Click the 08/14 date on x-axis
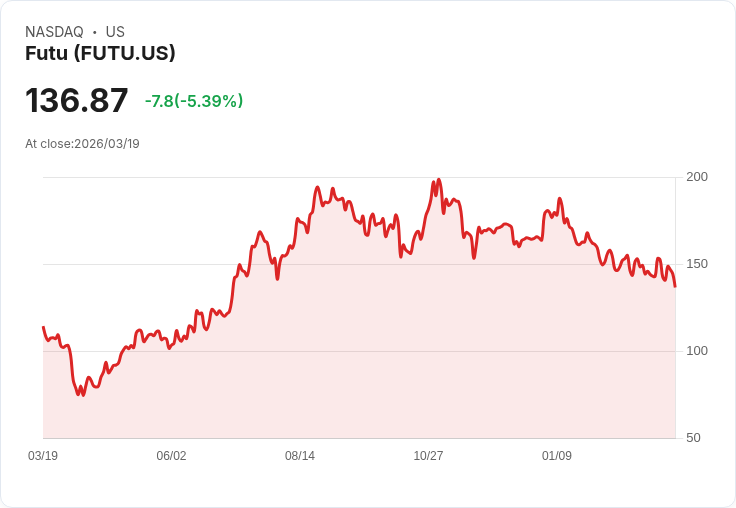Viewport: 736px width, 508px height. (x=300, y=456)
